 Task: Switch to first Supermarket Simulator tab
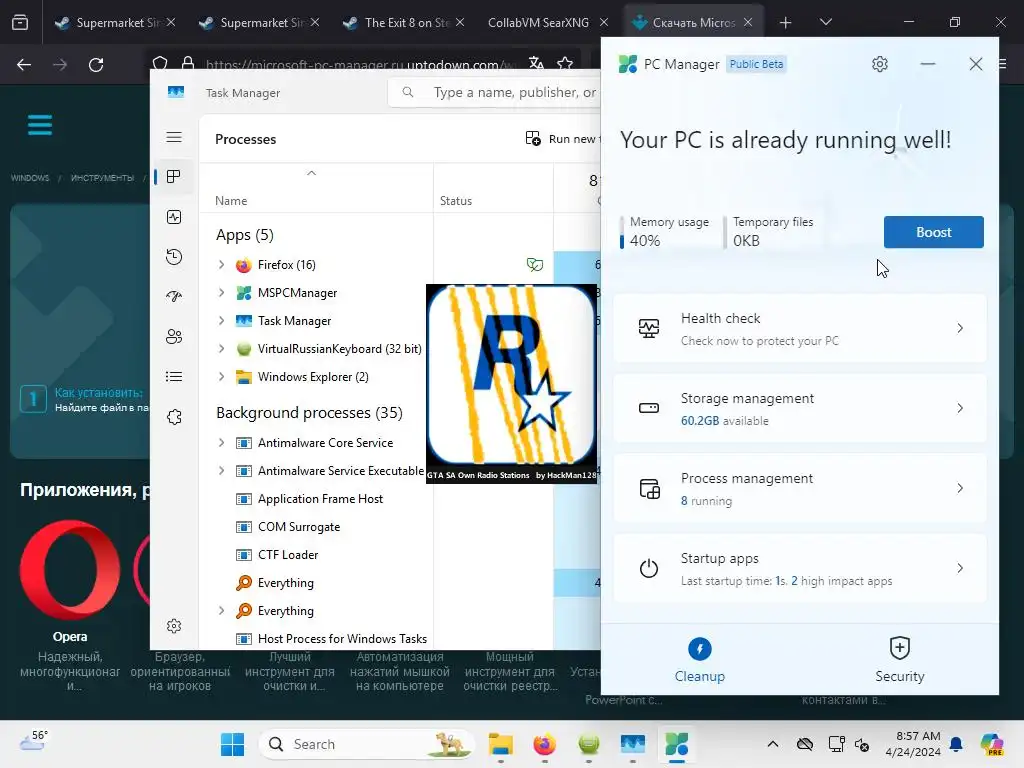(115, 22)
